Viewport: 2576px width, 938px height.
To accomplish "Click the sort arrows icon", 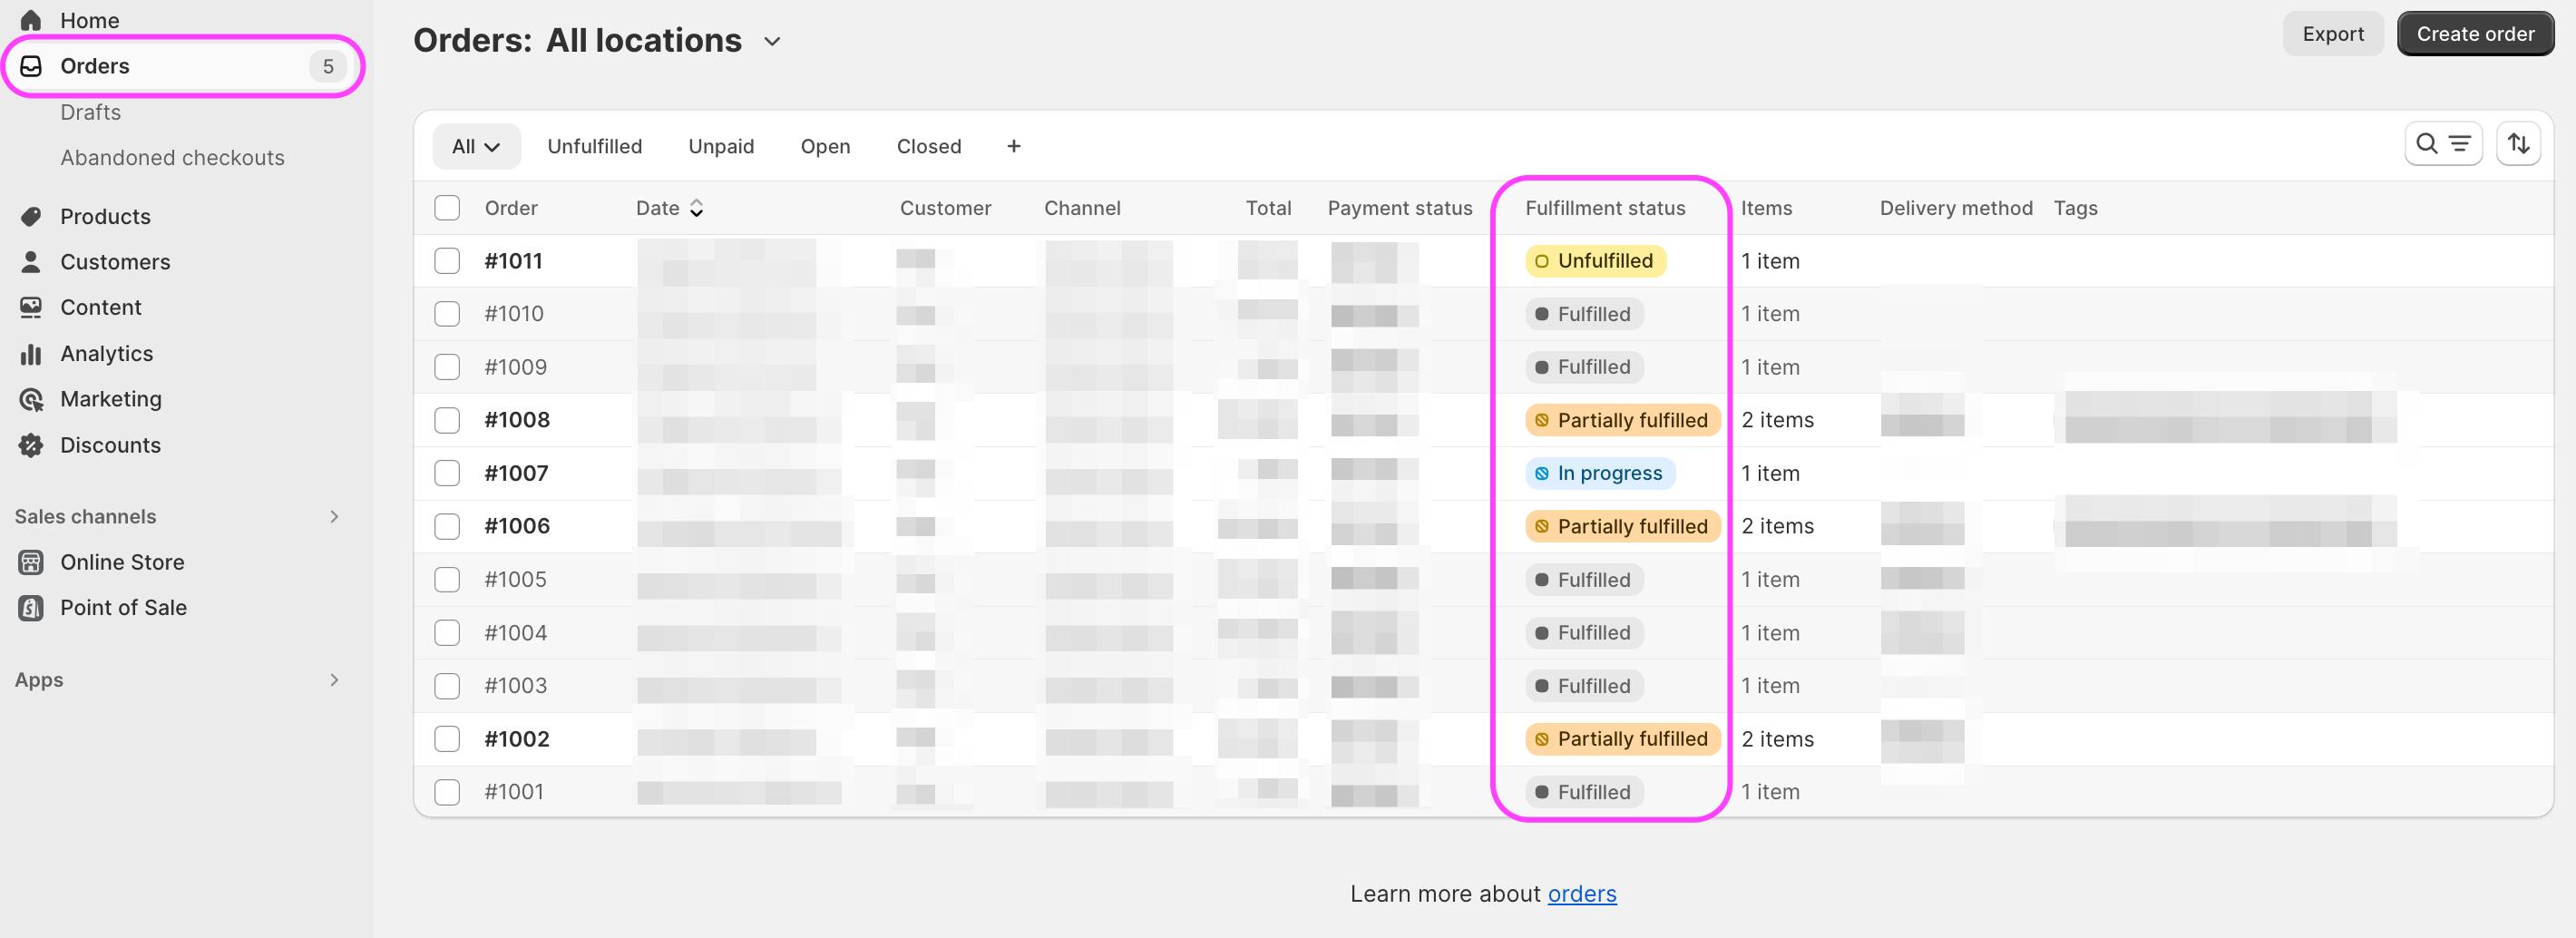I will (2519, 143).
